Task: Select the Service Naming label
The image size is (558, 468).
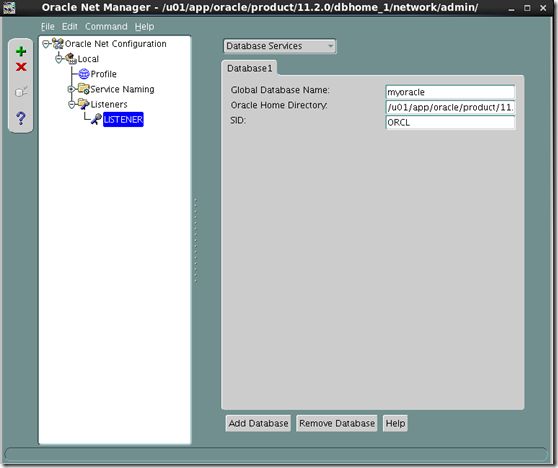Action: coord(122,89)
